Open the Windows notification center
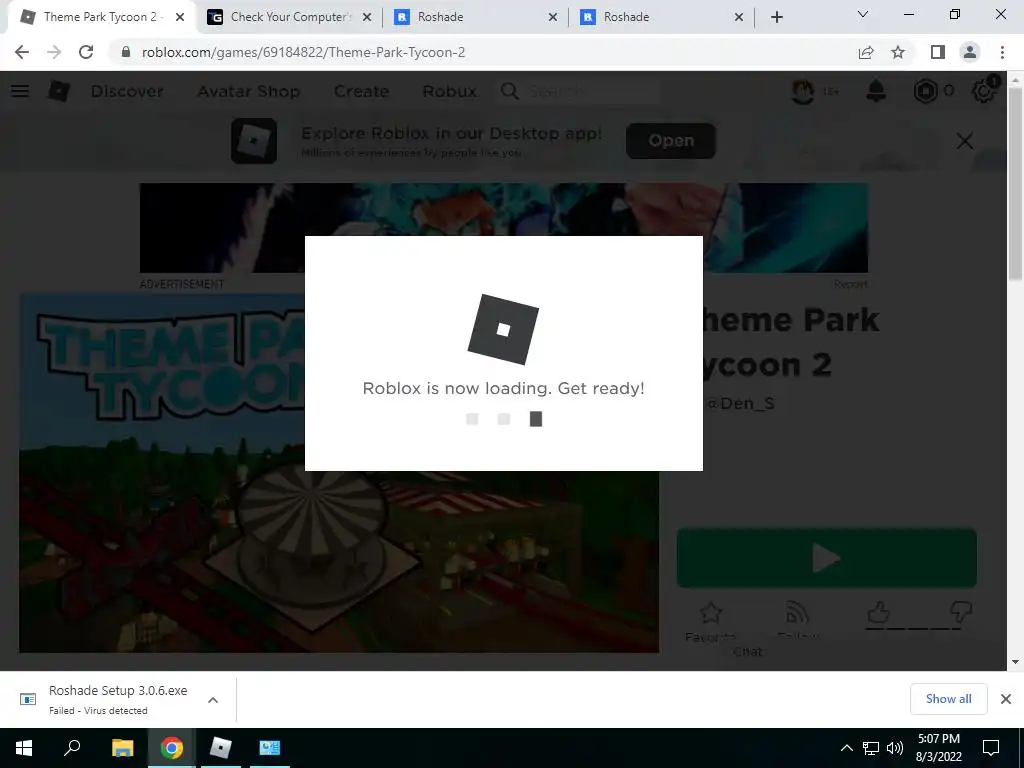The width and height of the screenshot is (1024, 768). point(991,748)
